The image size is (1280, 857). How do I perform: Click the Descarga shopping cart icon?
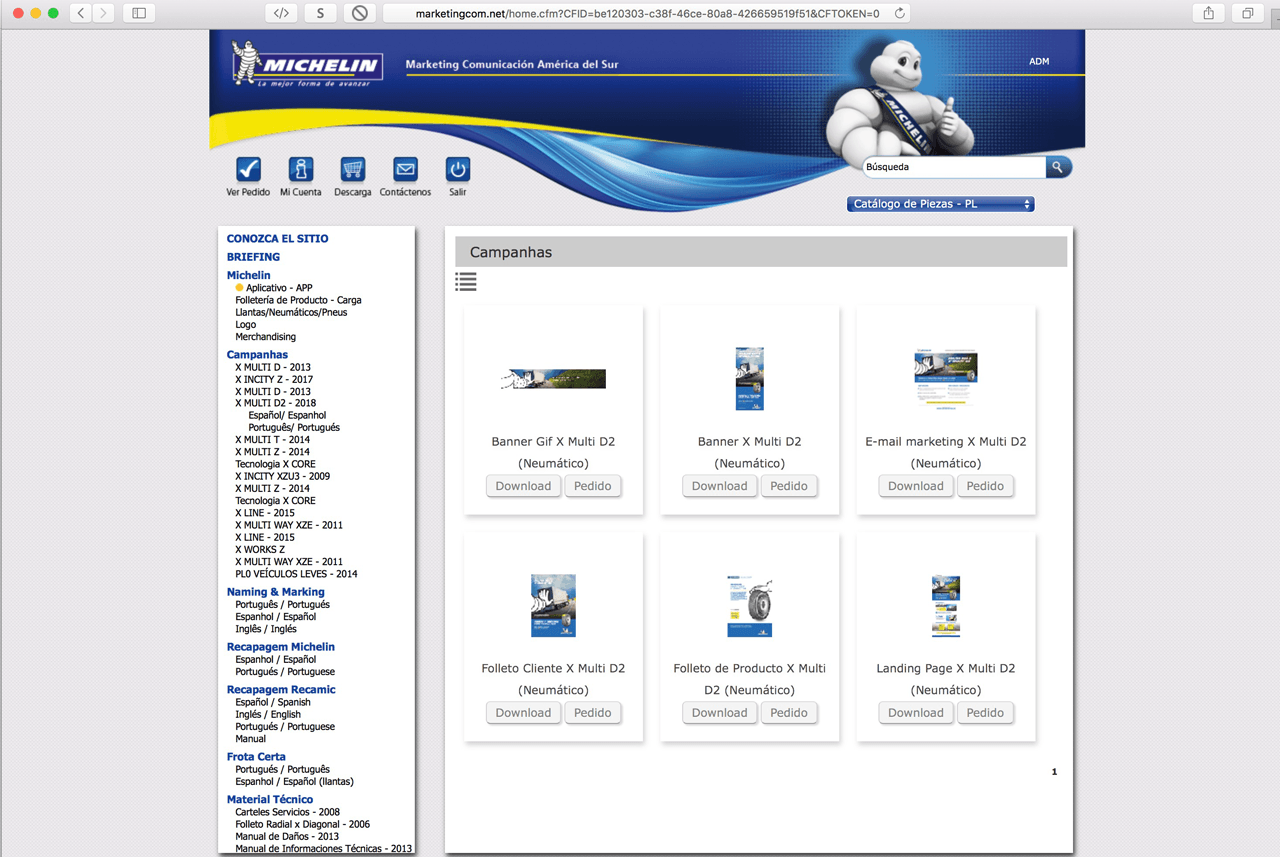pos(352,169)
